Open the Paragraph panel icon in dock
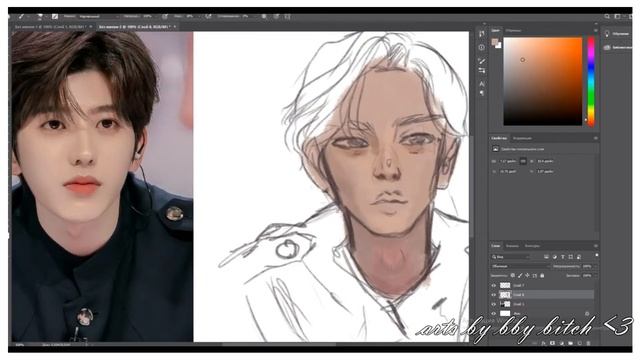640x360 pixels. pyautogui.click(x=482, y=93)
